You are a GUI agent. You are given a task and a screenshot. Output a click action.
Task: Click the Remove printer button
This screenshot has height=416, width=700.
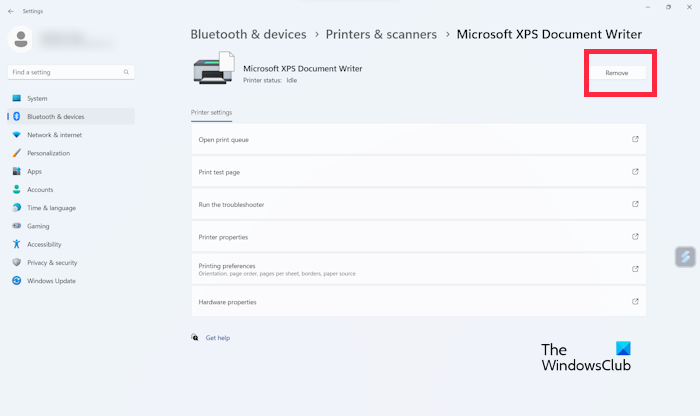616,73
